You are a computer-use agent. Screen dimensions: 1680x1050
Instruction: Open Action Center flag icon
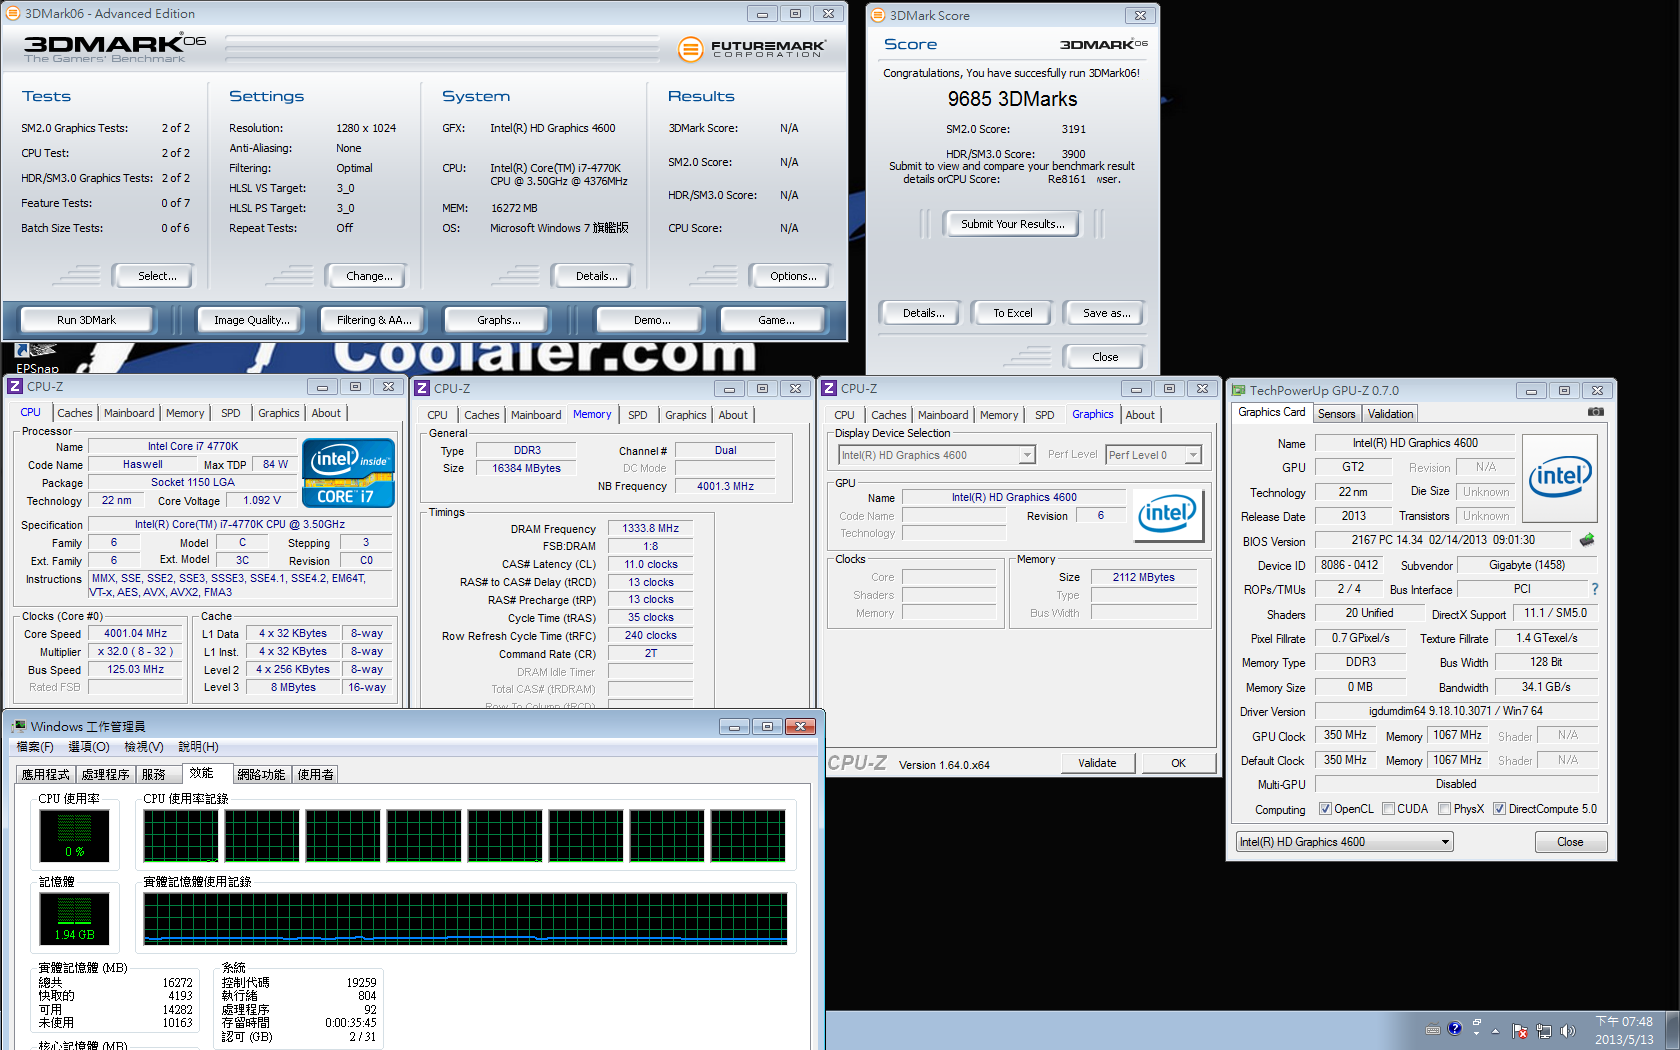(1520, 1031)
